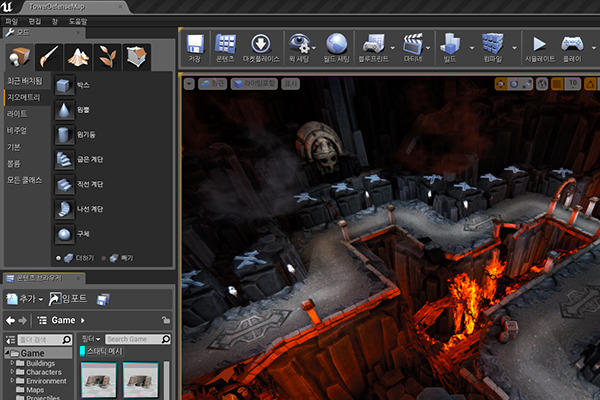The width and height of the screenshot is (600, 400).
Task: Open the 도움말 menu
Action: [78, 21]
